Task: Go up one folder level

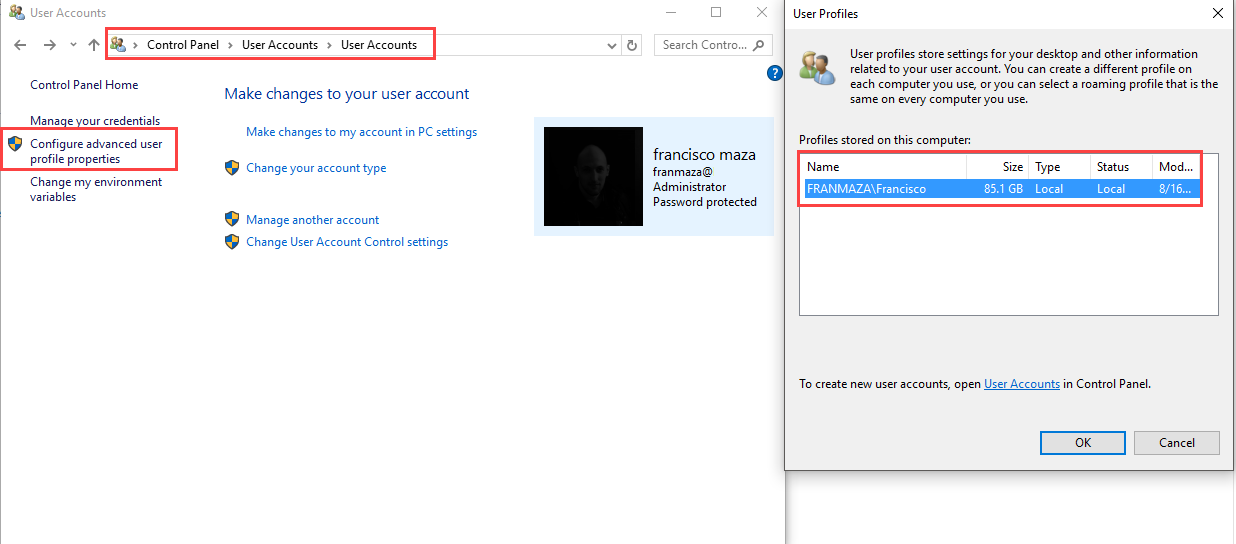Action: coord(94,45)
